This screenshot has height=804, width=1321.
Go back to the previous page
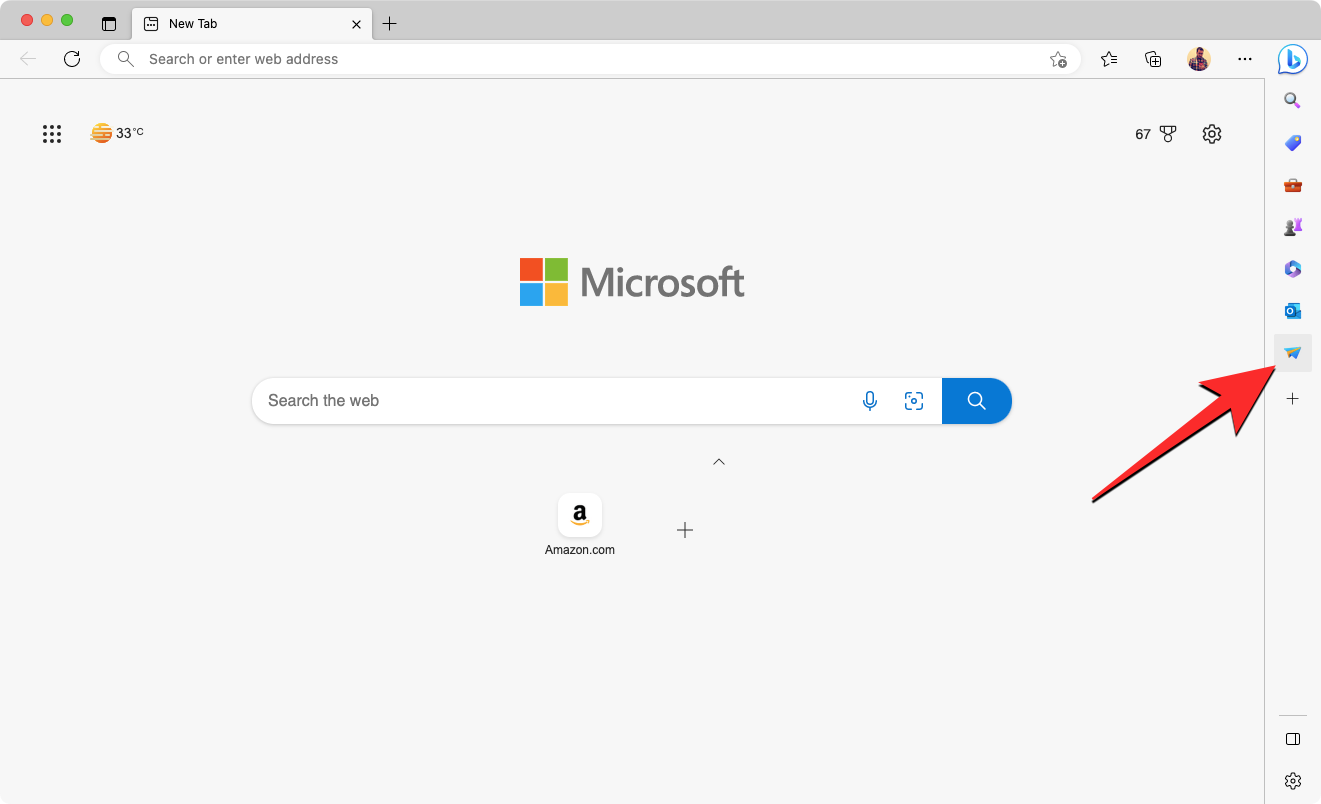[x=28, y=59]
